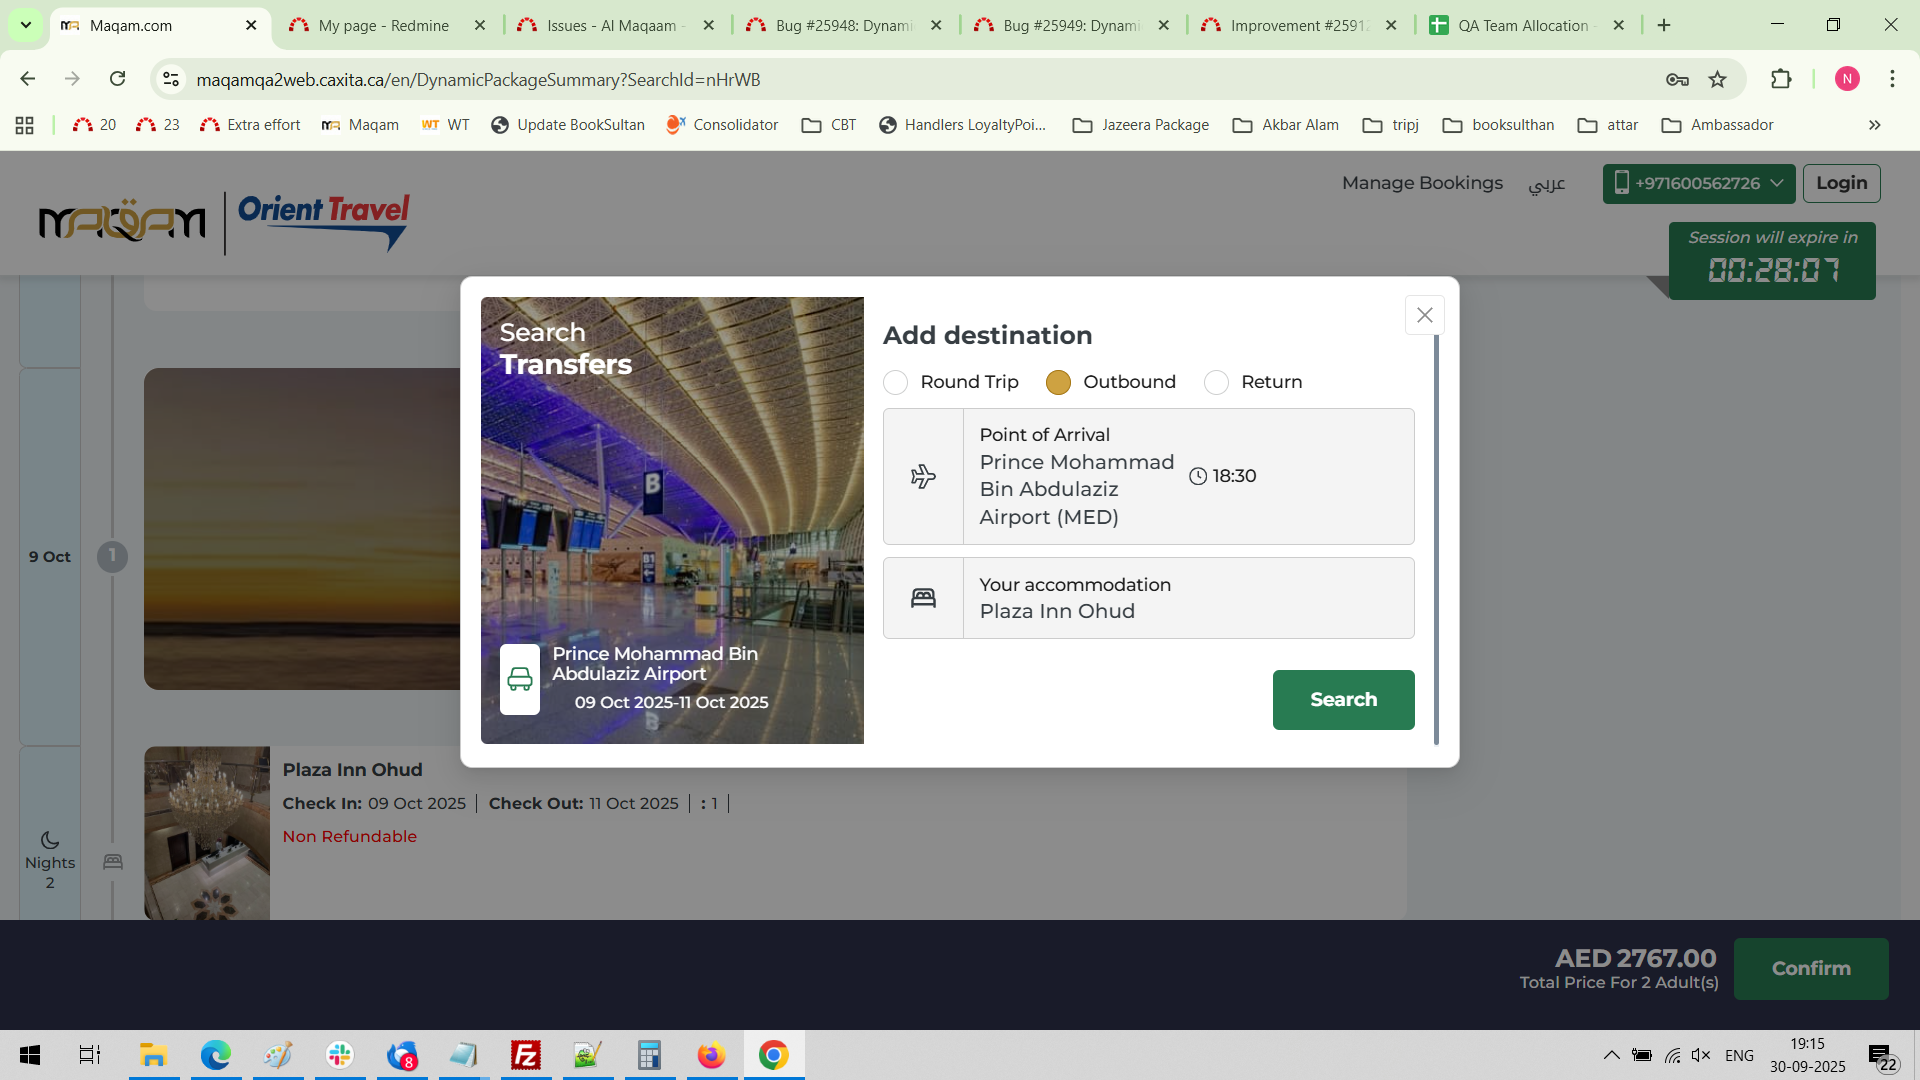Close the Add destination dialog with X
Screen dimensions: 1920x1080
click(1424, 315)
